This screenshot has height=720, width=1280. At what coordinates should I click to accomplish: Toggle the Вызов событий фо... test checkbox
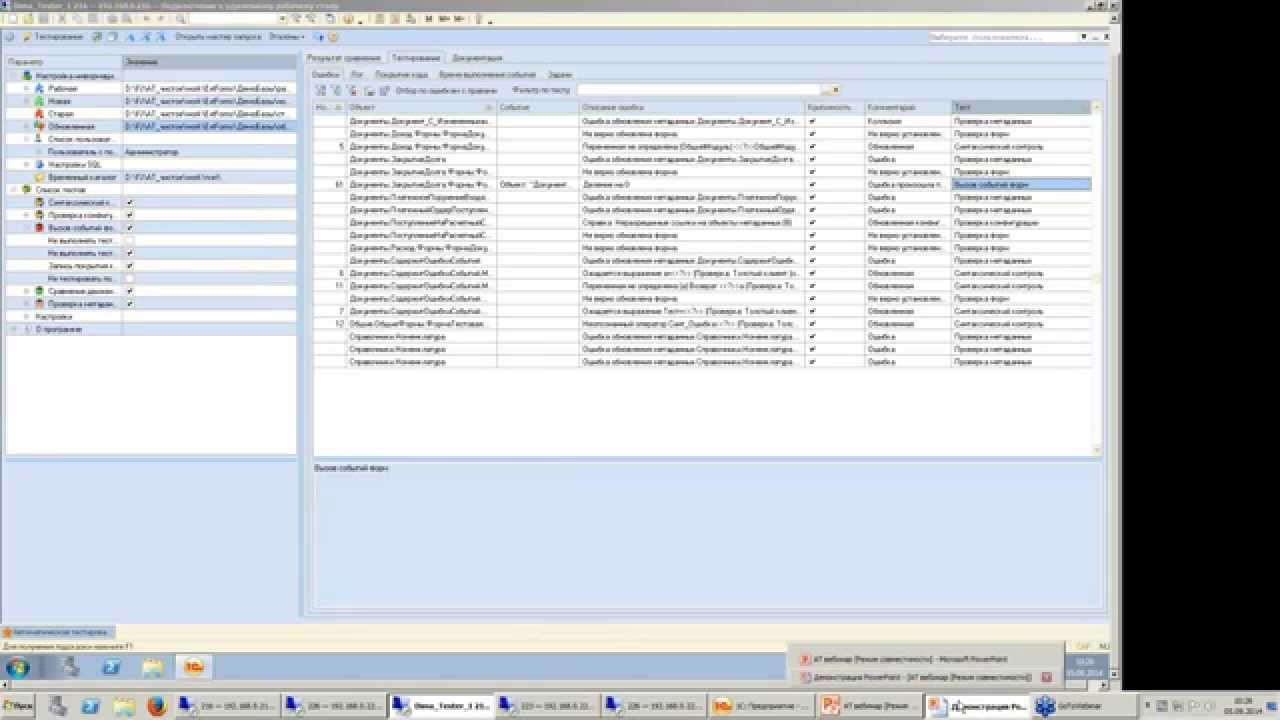[130, 228]
